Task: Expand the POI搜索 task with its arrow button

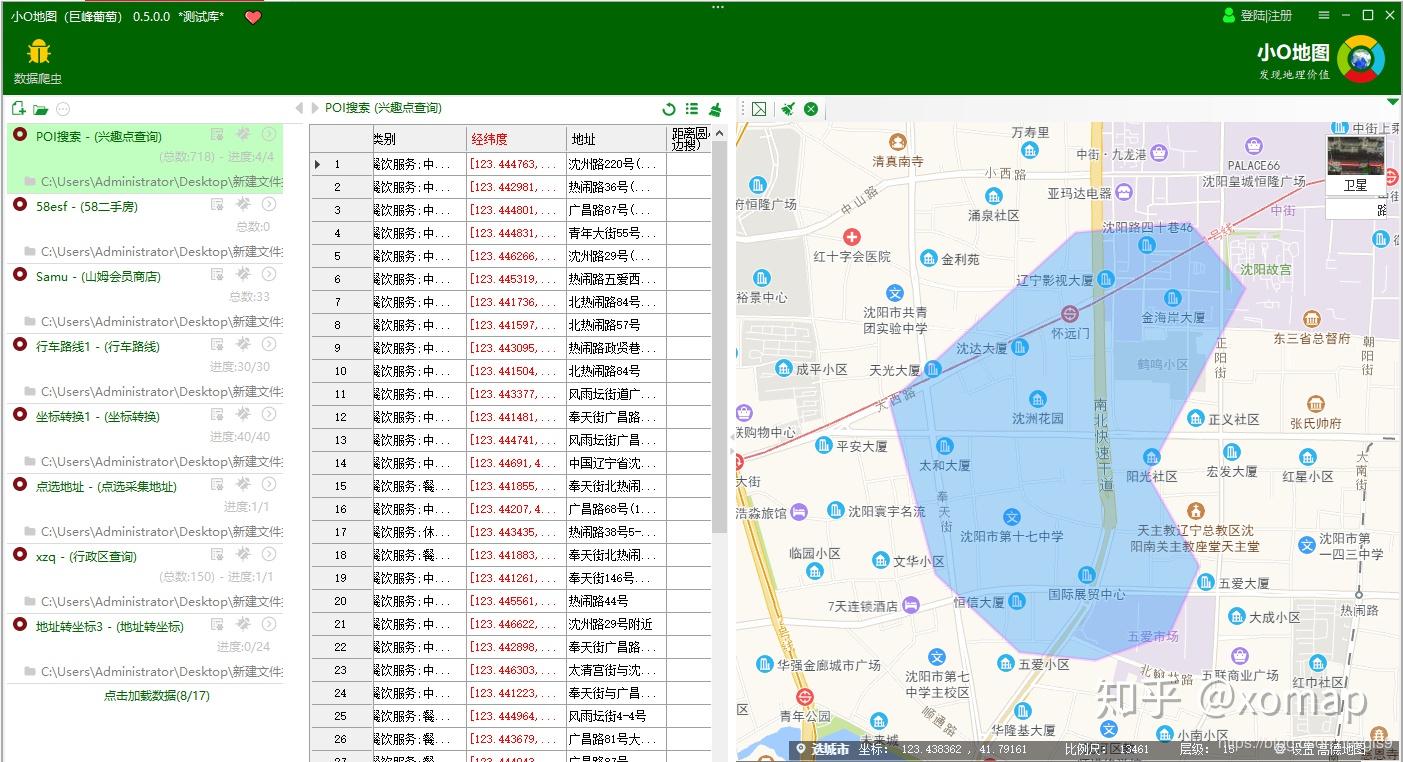Action: [x=269, y=134]
